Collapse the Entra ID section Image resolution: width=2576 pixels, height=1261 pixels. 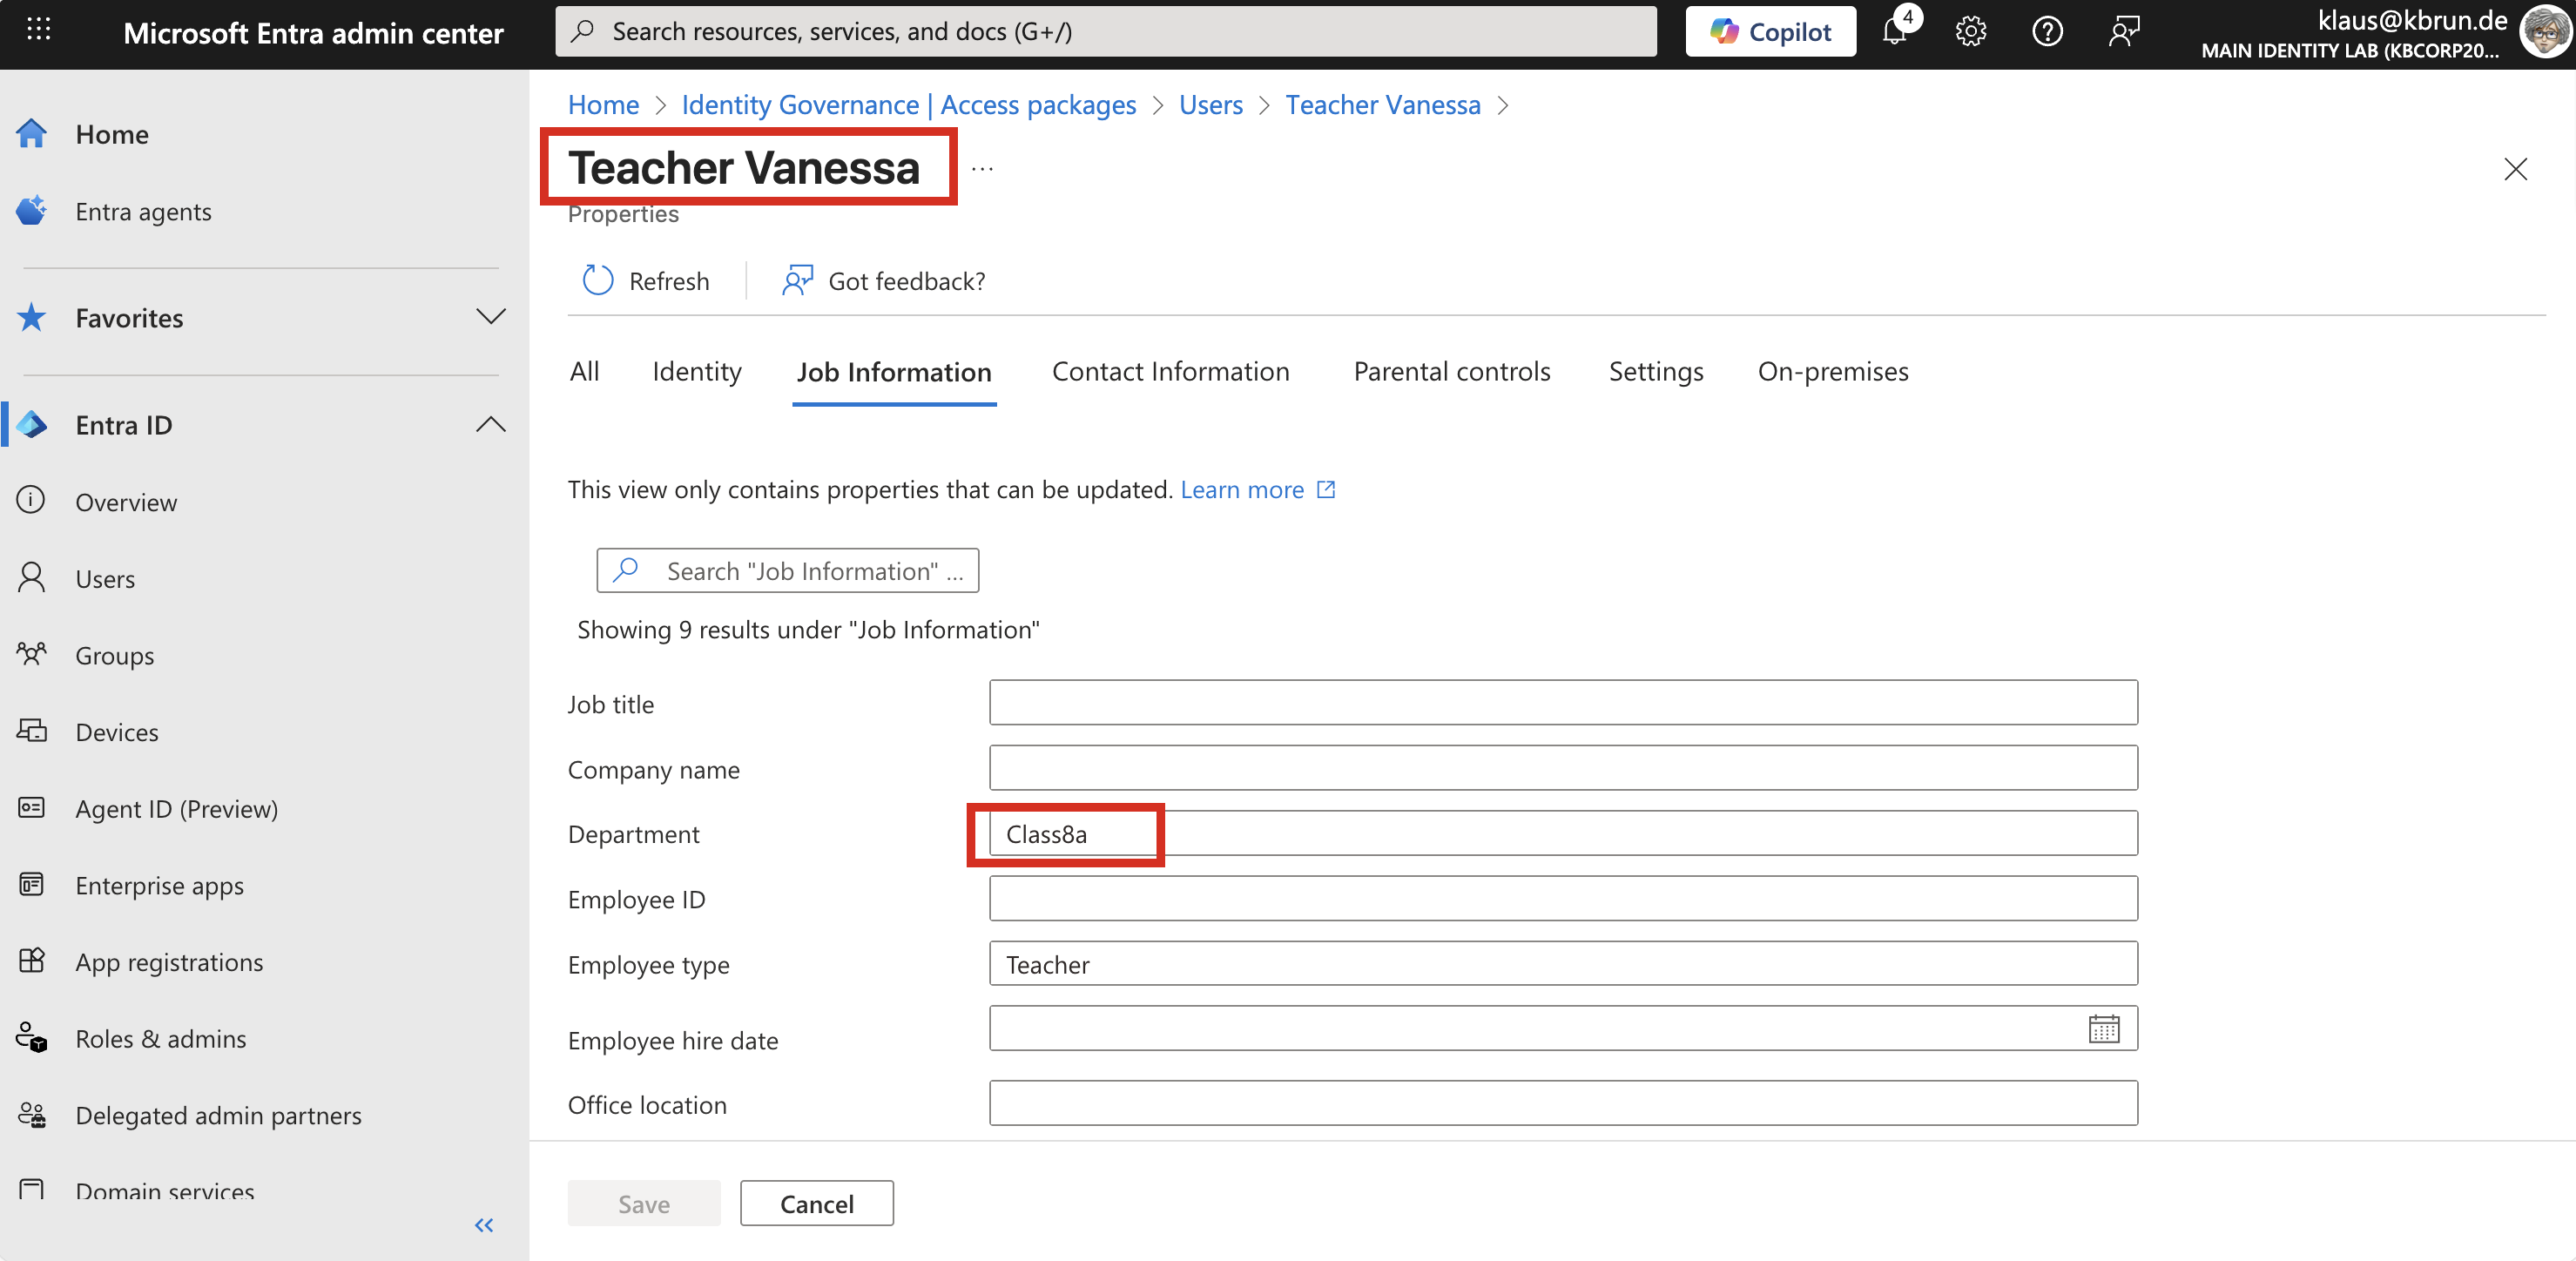(x=490, y=425)
